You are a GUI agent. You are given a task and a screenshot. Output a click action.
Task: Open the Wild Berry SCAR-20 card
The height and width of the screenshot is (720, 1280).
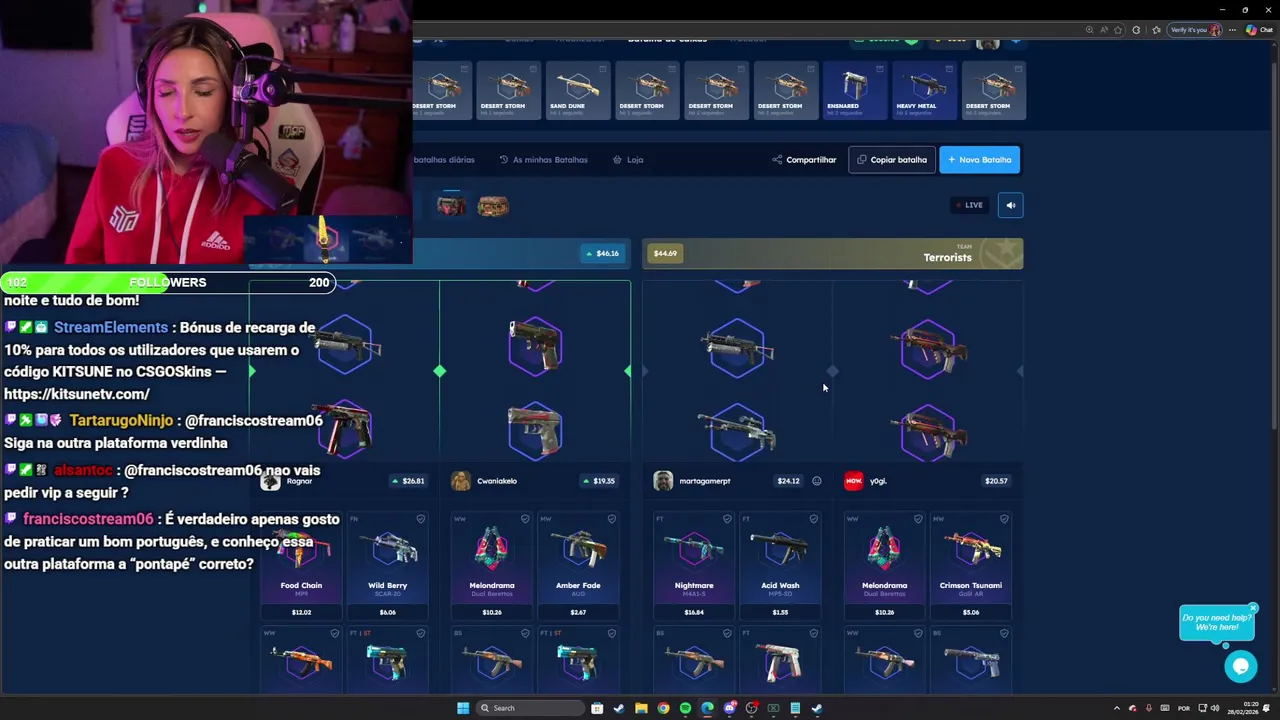click(387, 567)
